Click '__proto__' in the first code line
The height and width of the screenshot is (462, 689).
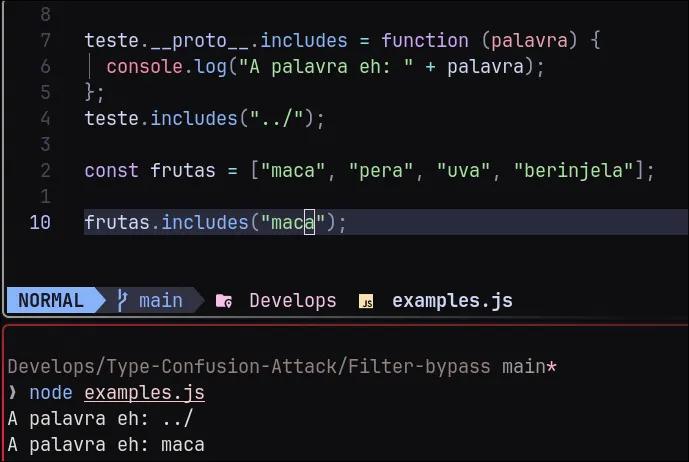pos(199,41)
